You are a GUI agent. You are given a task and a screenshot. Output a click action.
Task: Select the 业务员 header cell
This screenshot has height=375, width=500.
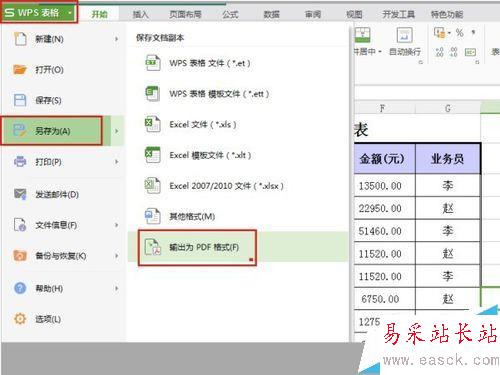[x=448, y=159]
